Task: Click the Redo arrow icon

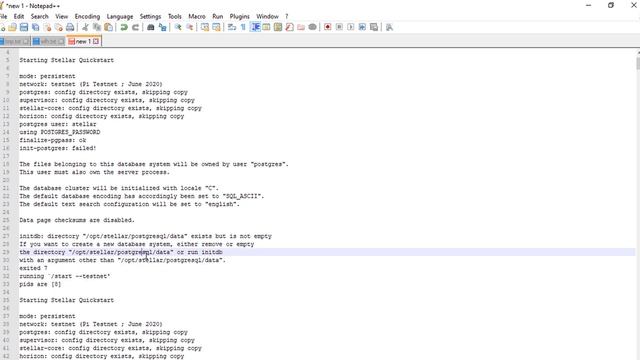Action: pos(135,27)
